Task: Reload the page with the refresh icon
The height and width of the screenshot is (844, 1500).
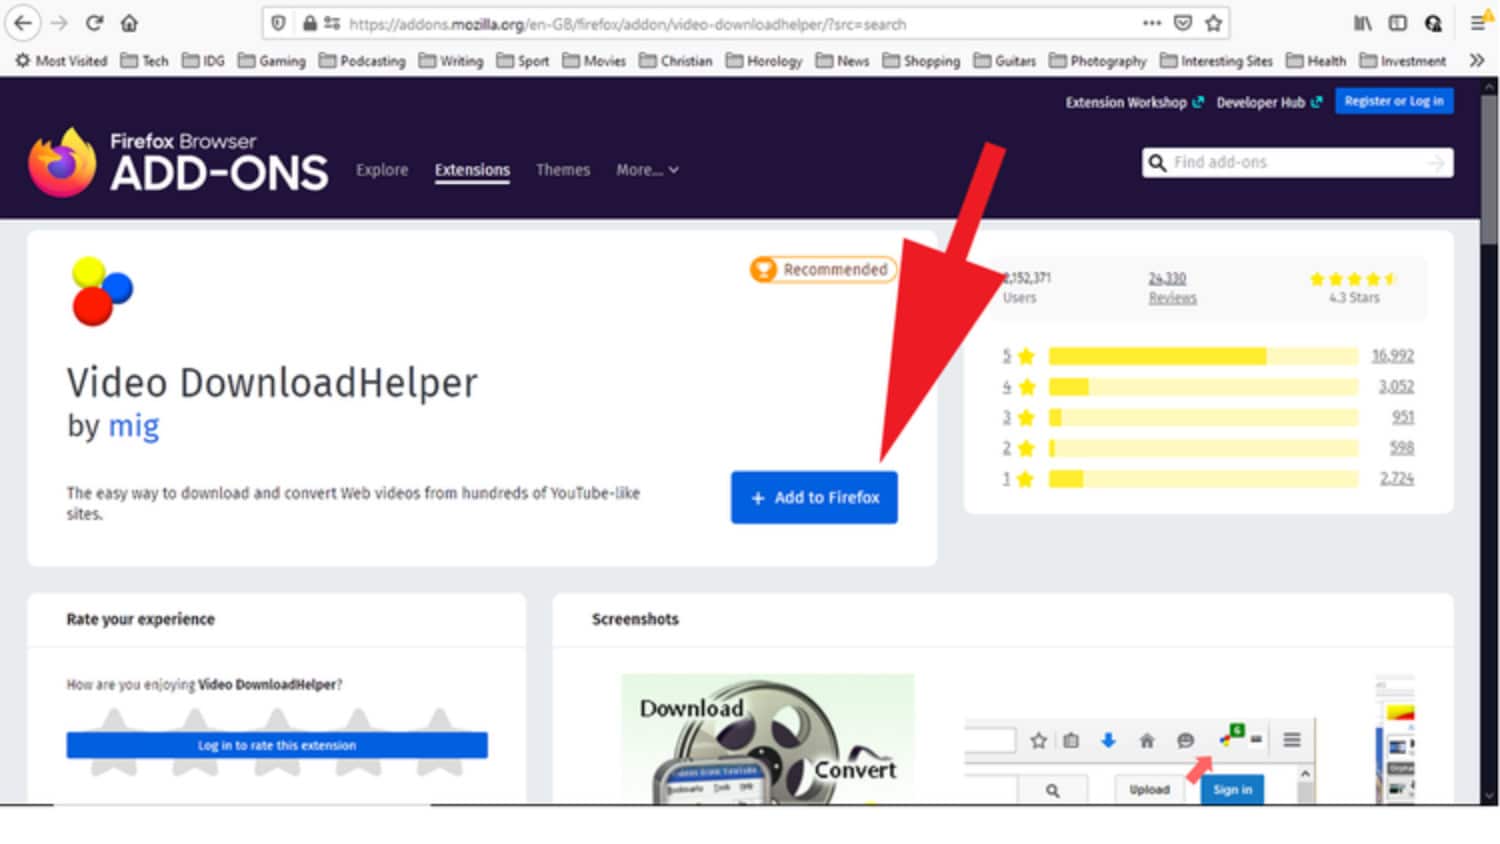Action: pos(94,23)
